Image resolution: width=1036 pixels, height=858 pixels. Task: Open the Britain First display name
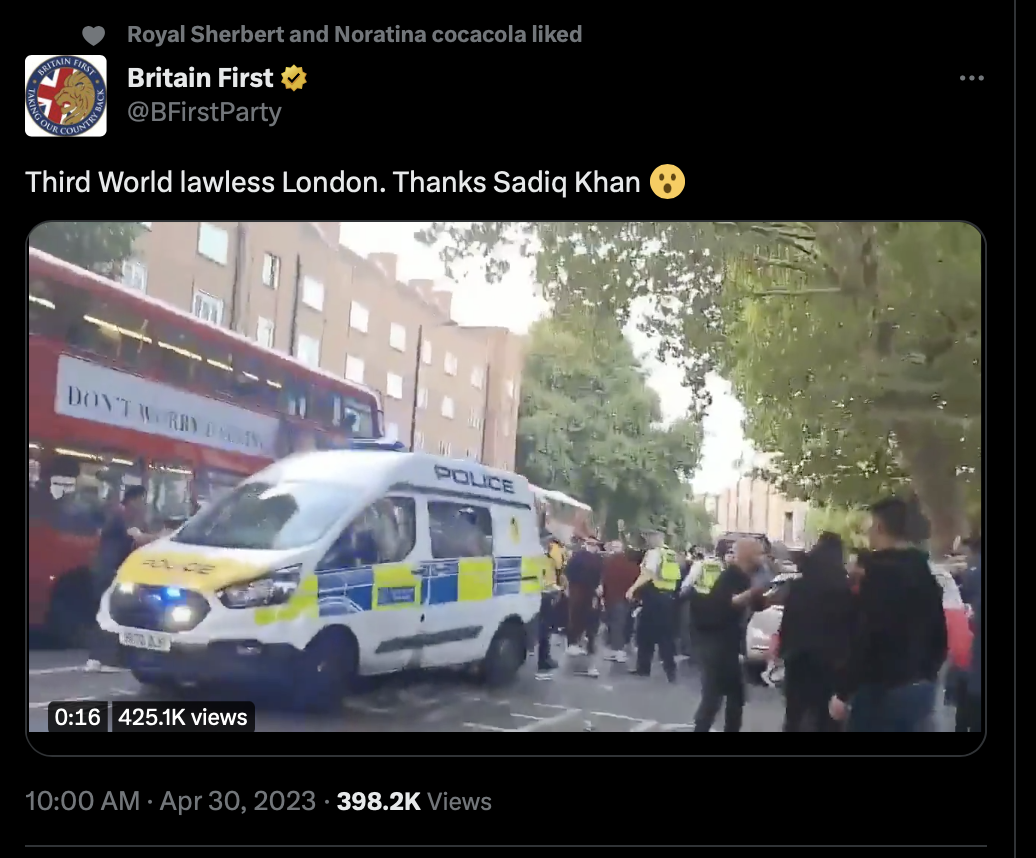[200, 78]
